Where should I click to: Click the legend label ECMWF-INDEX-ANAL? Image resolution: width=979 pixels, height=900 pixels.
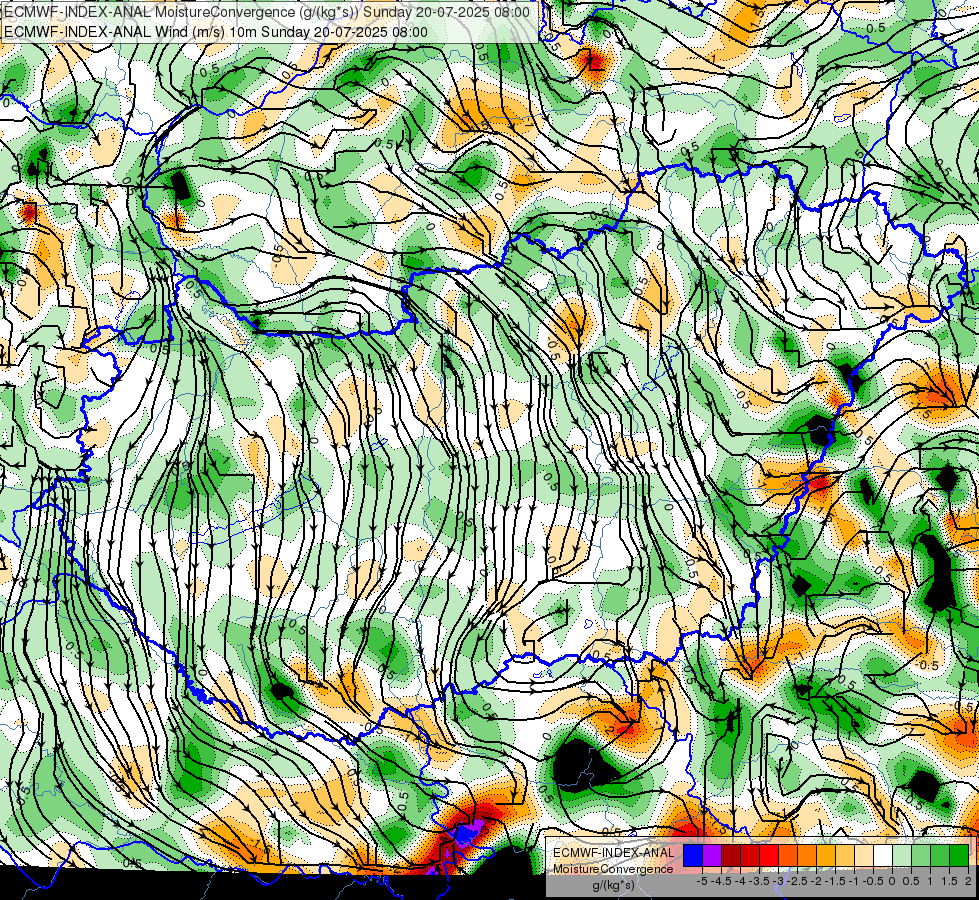614,853
